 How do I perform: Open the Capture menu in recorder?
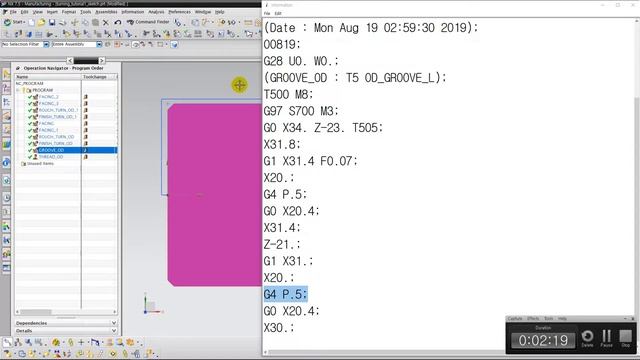pos(515,318)
